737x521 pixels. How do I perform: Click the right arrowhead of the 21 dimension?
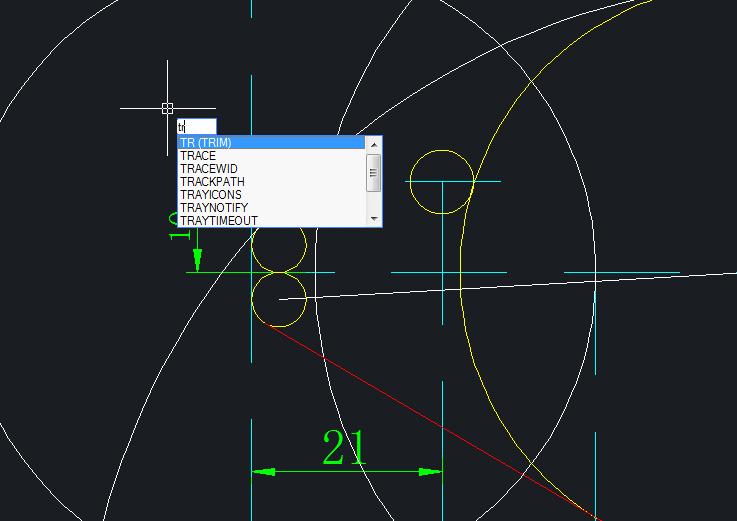click(x=430, y=472)
